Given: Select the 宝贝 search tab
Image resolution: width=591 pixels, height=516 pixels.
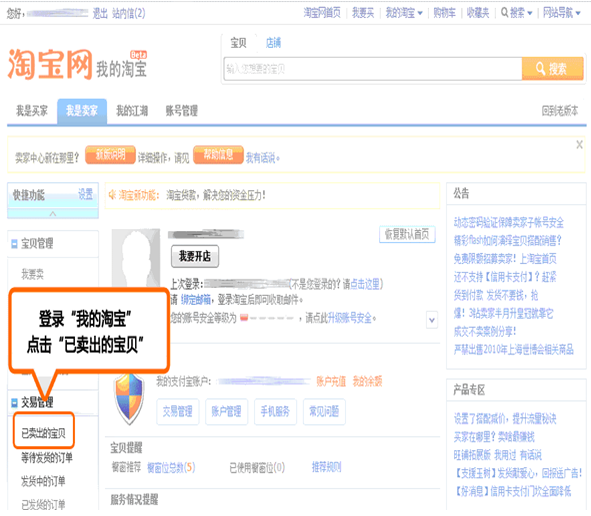Looking at the screenshot, I should coord(238,43).
